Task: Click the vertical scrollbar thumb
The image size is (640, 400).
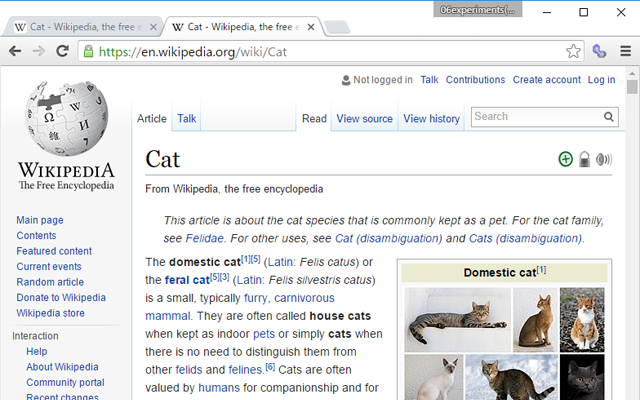Action: [632, 87]
